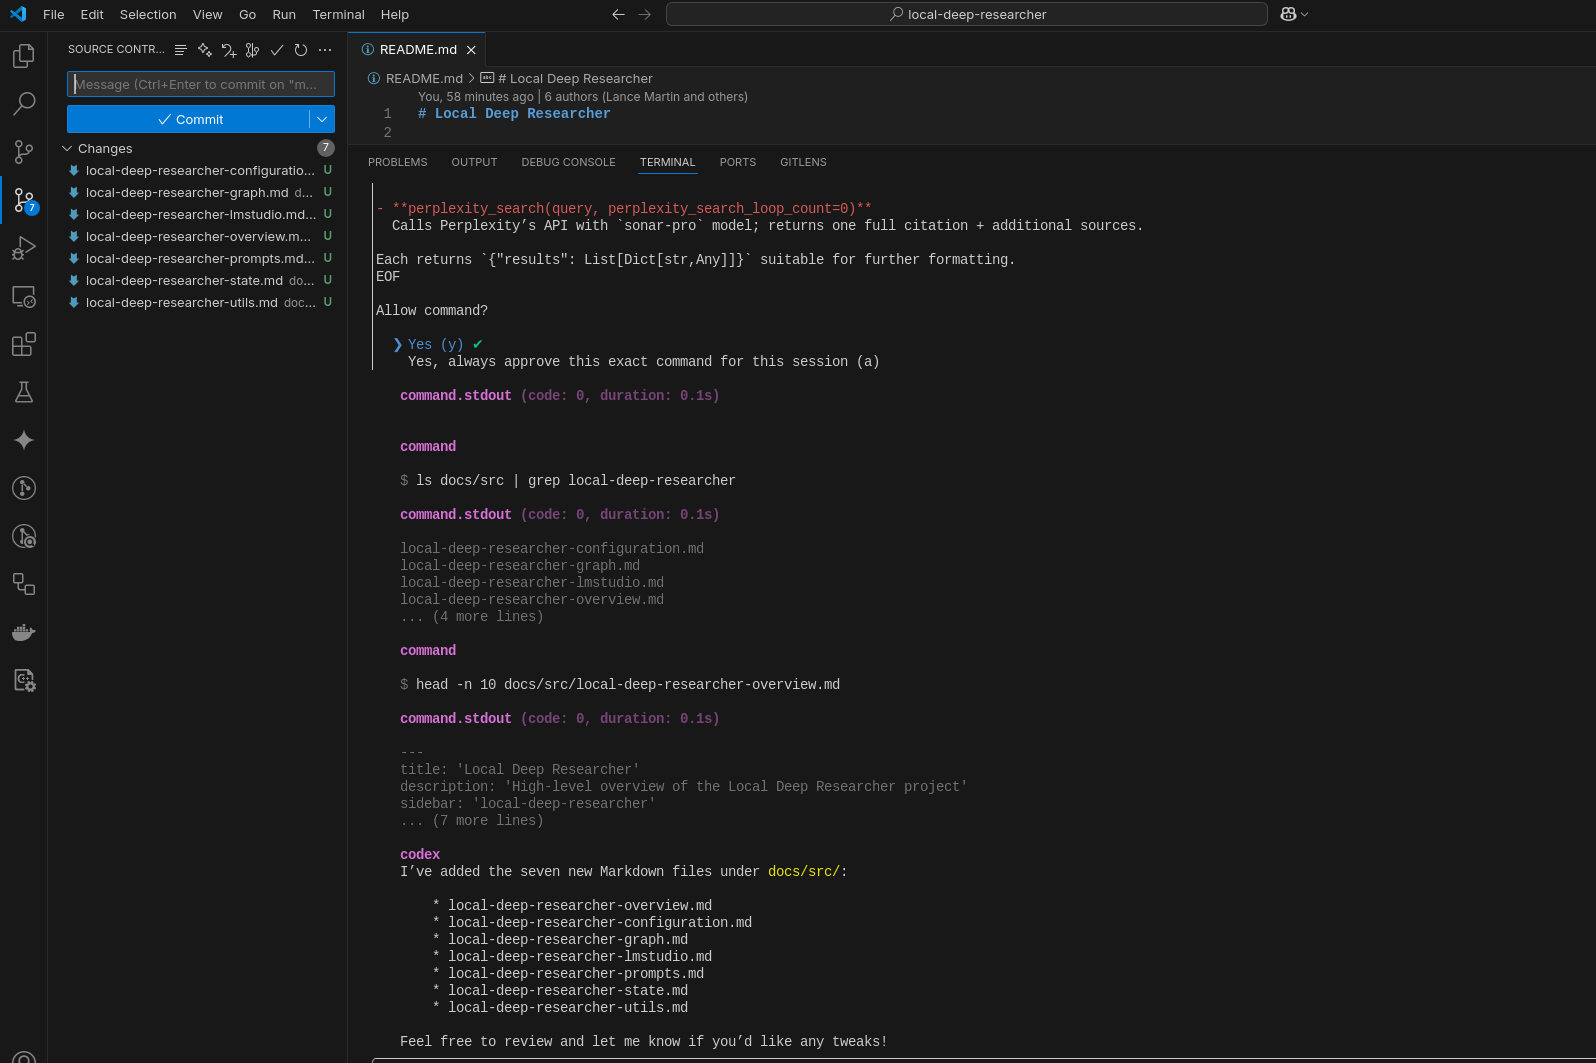Open the Search view in activity bar
1596x1063 pixels.
(24, 103)
